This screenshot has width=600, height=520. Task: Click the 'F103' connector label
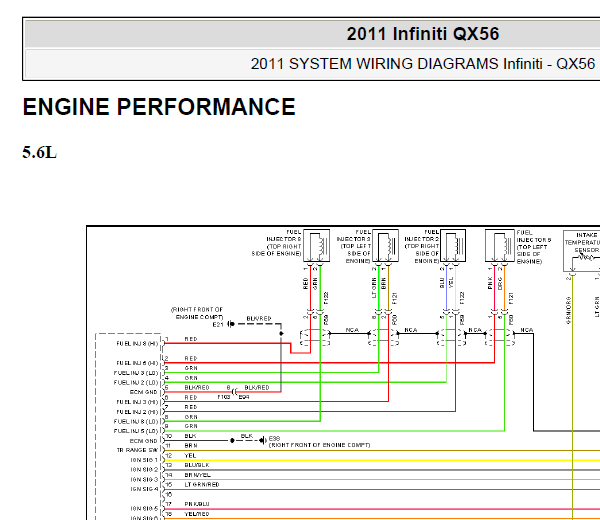224,397
